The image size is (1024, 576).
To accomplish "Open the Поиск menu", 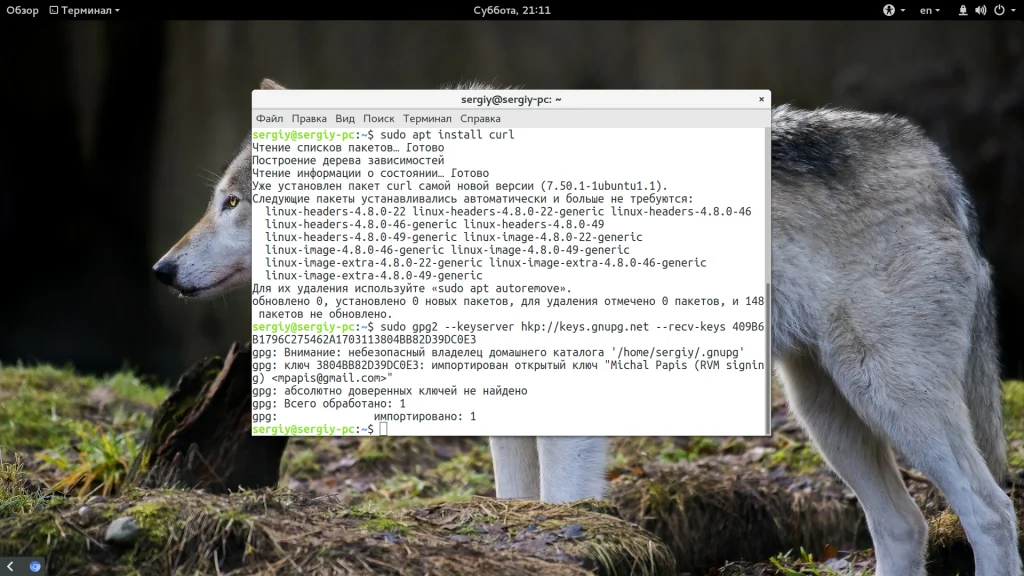I will [x=379, y=119].
